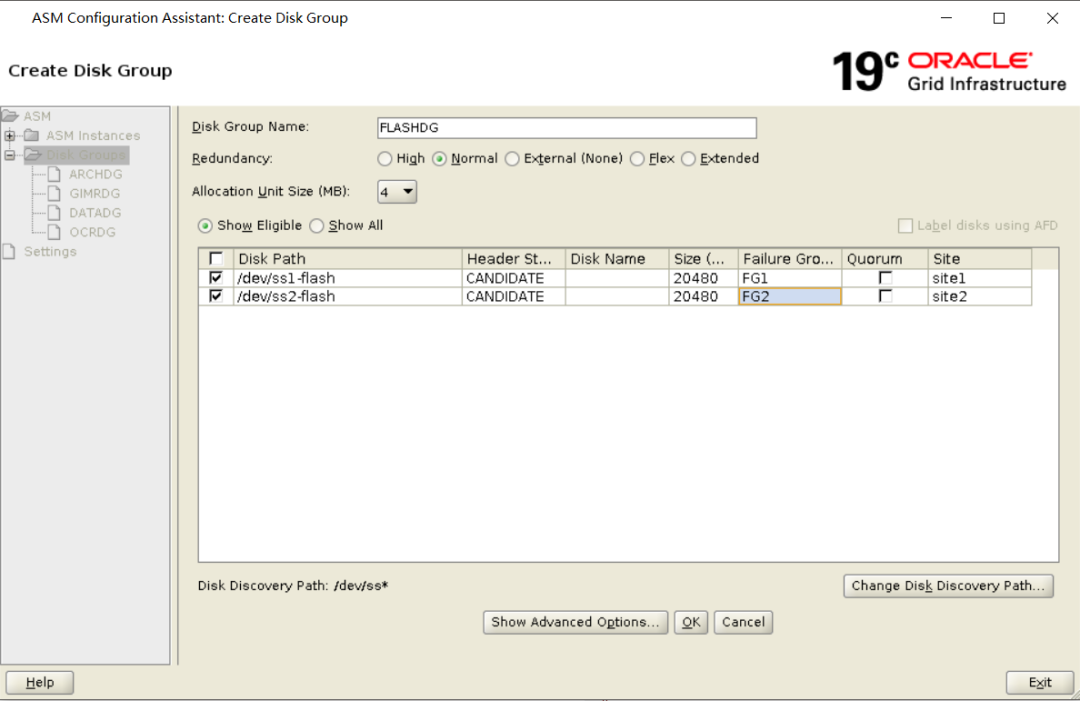Click the Disk Name column header
This screenshot has width=1080, height=701.
click(x=616, y=259)
